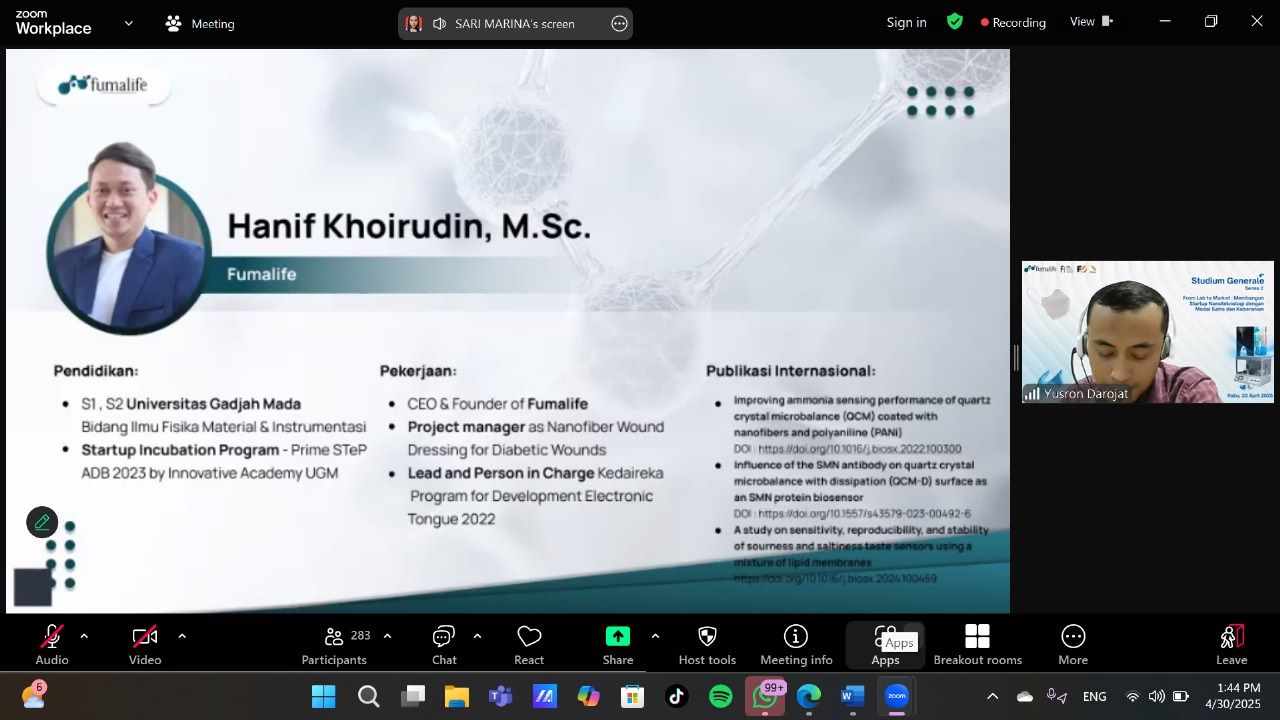
Task: Open Microsoft Teams from taskbar
Action: pyautogui.click(x=501, y=697)
